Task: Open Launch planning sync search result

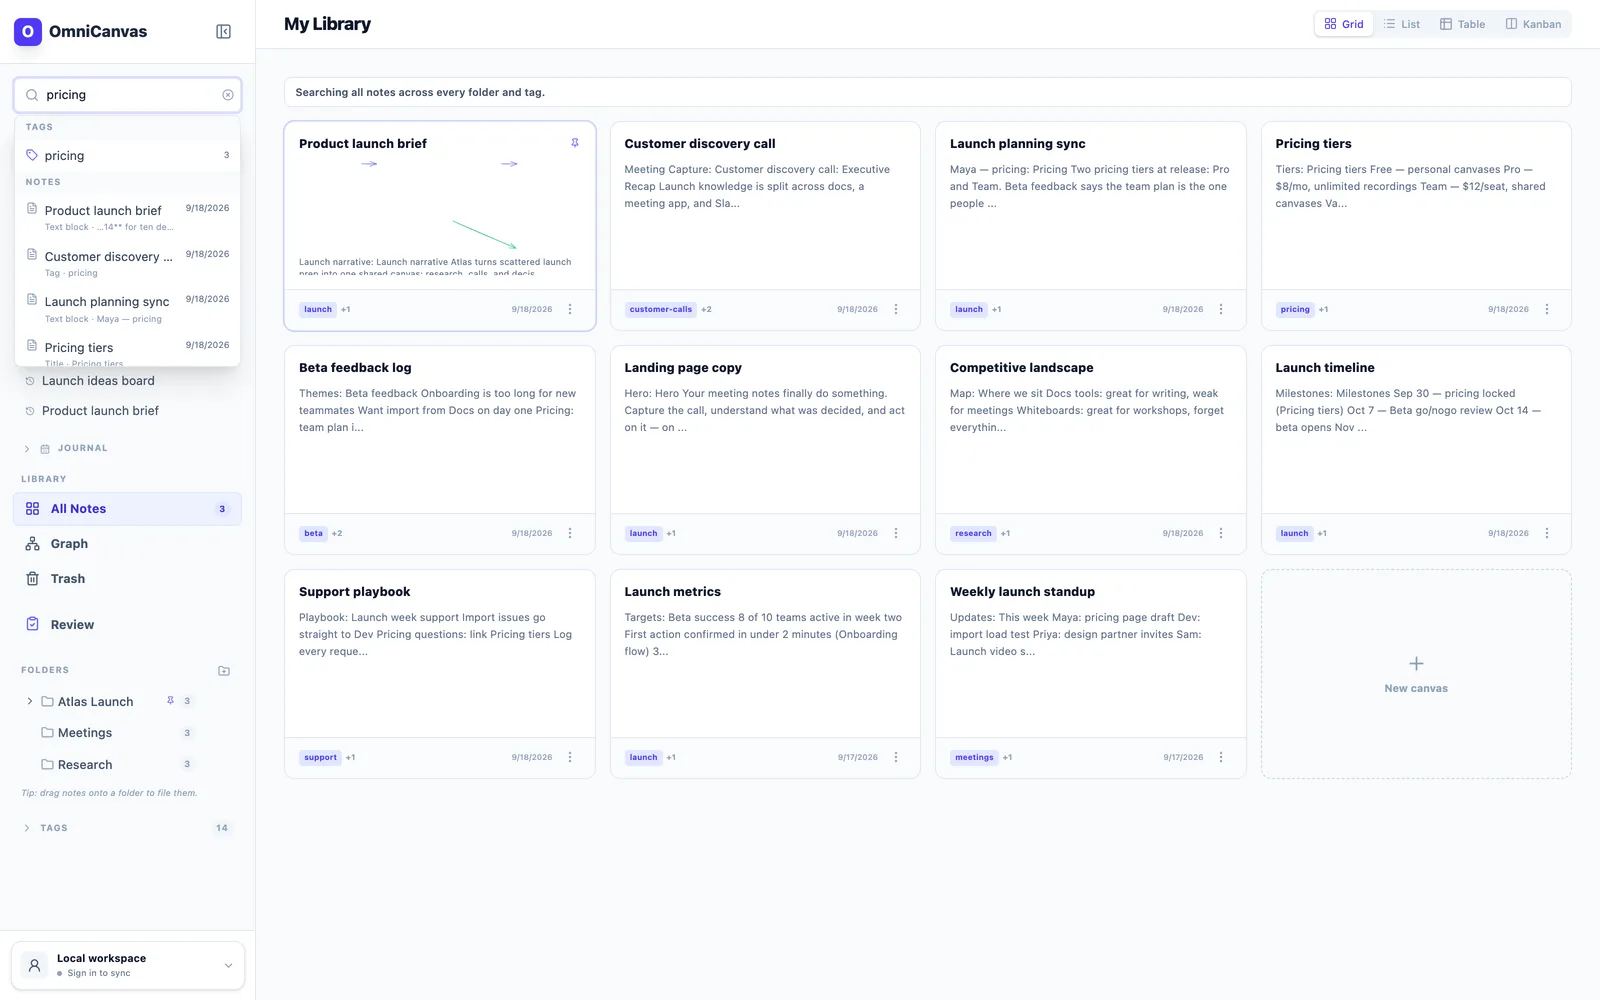Action: tap(127, 309)
